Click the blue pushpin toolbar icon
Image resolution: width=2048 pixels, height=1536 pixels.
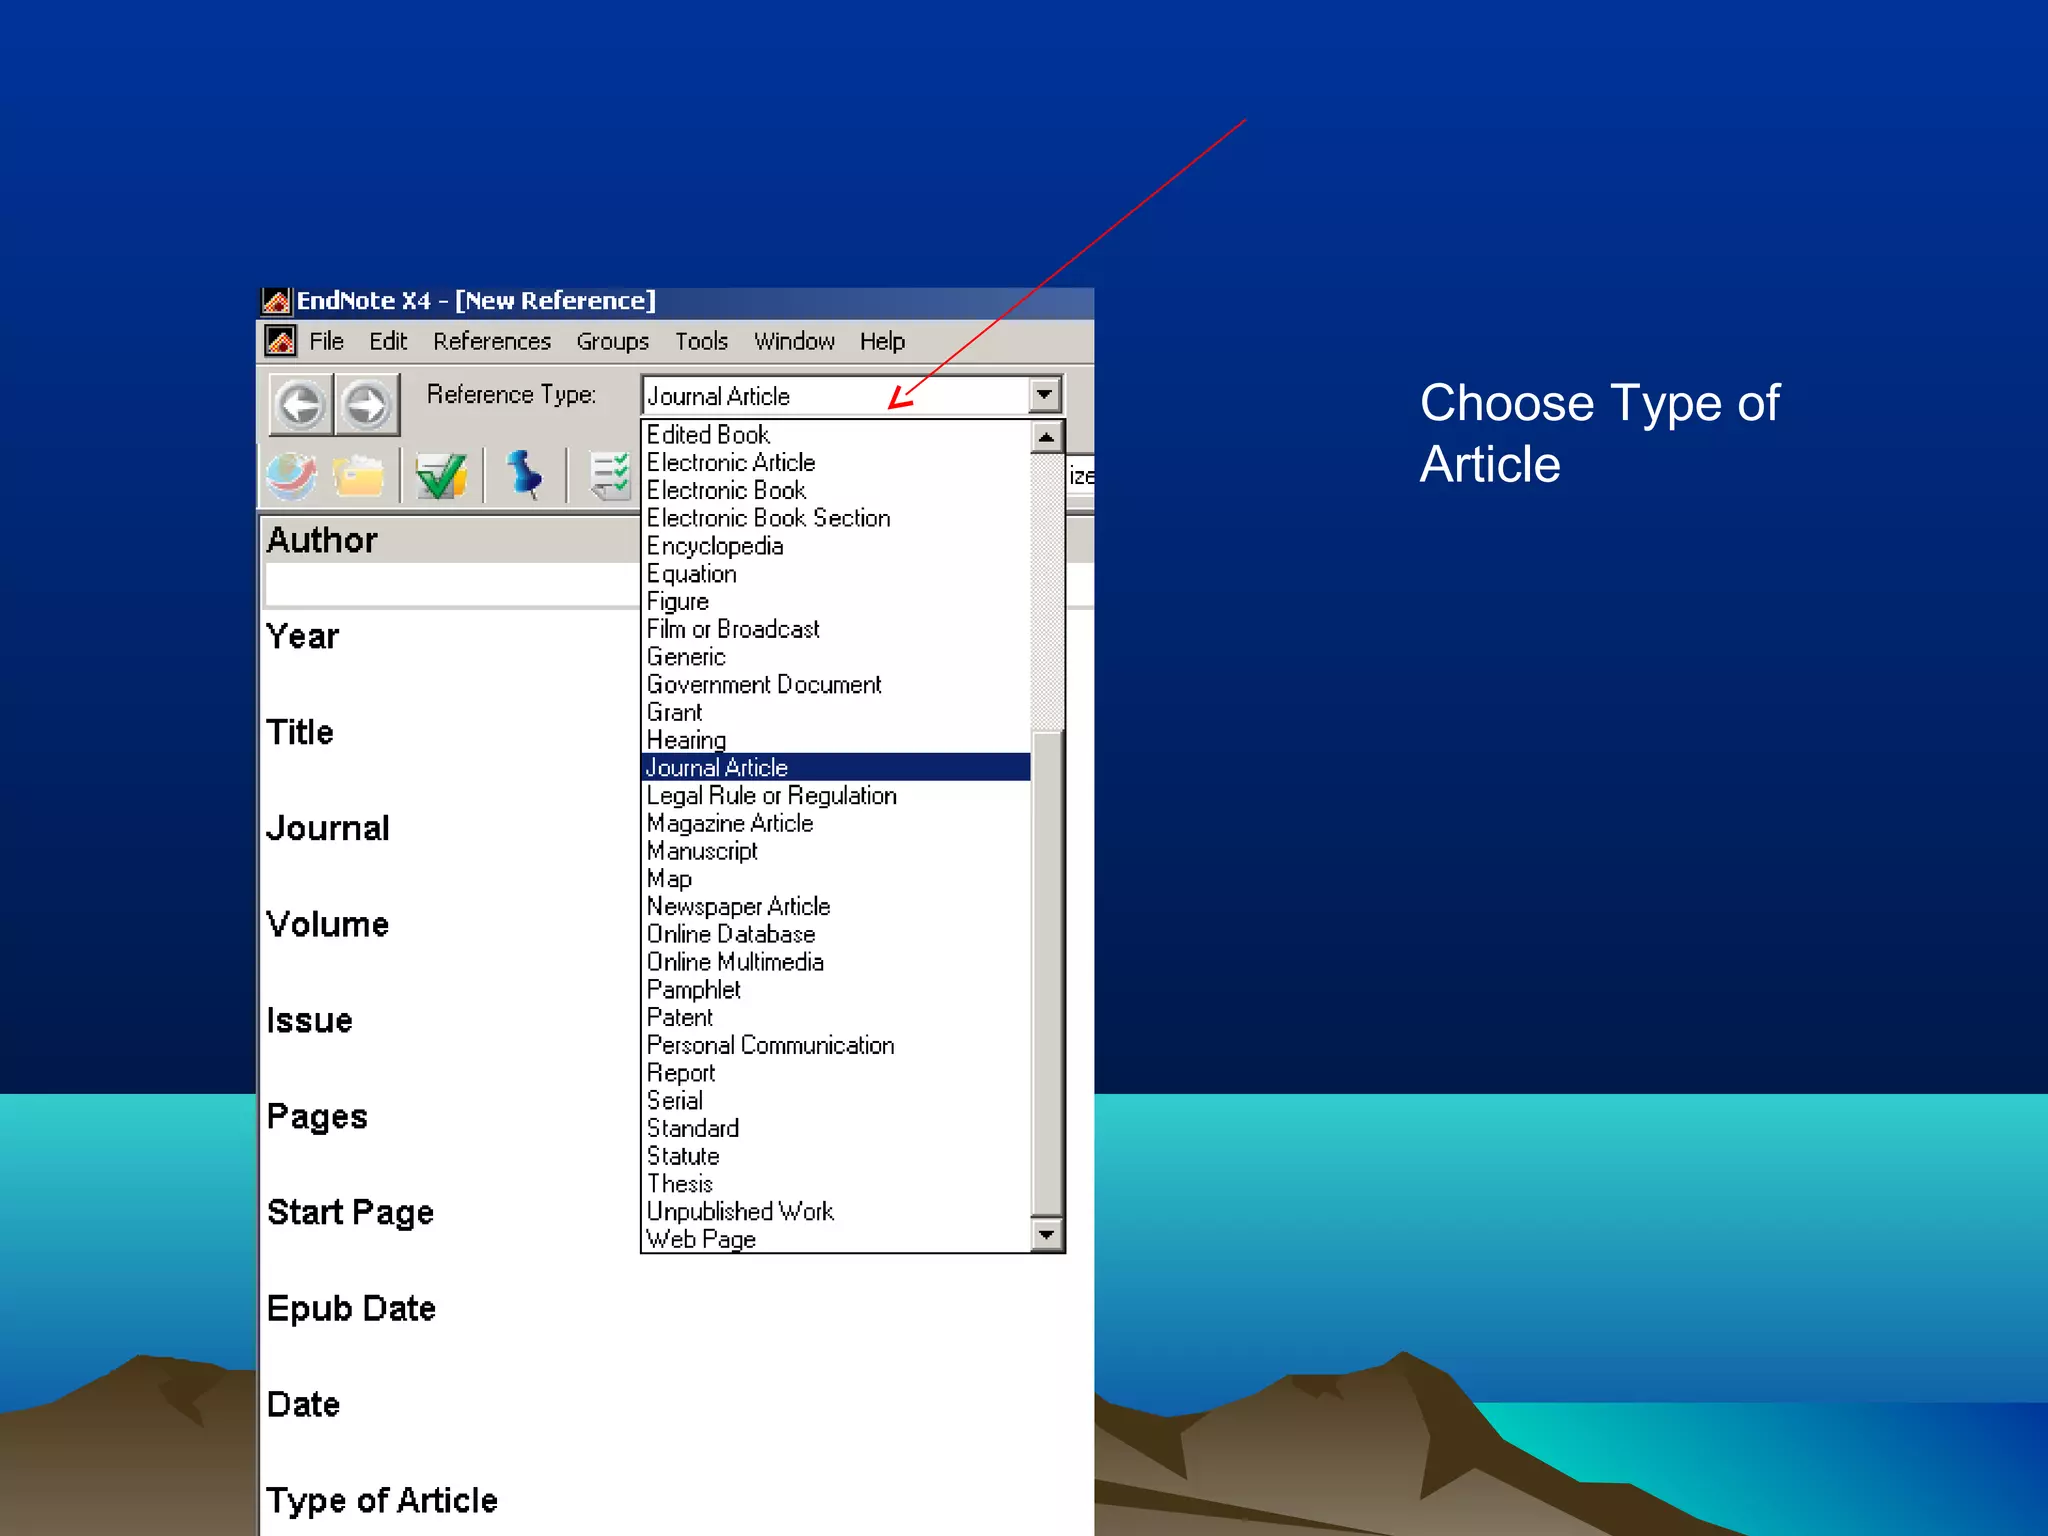(524, 475)
